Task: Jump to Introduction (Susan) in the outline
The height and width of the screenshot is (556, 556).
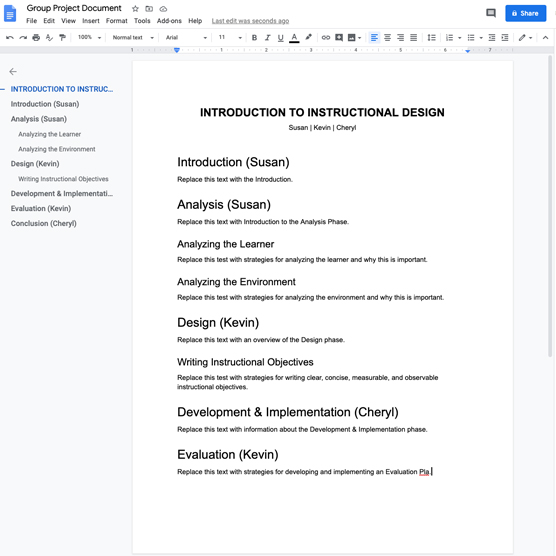Action: (45, 104)
